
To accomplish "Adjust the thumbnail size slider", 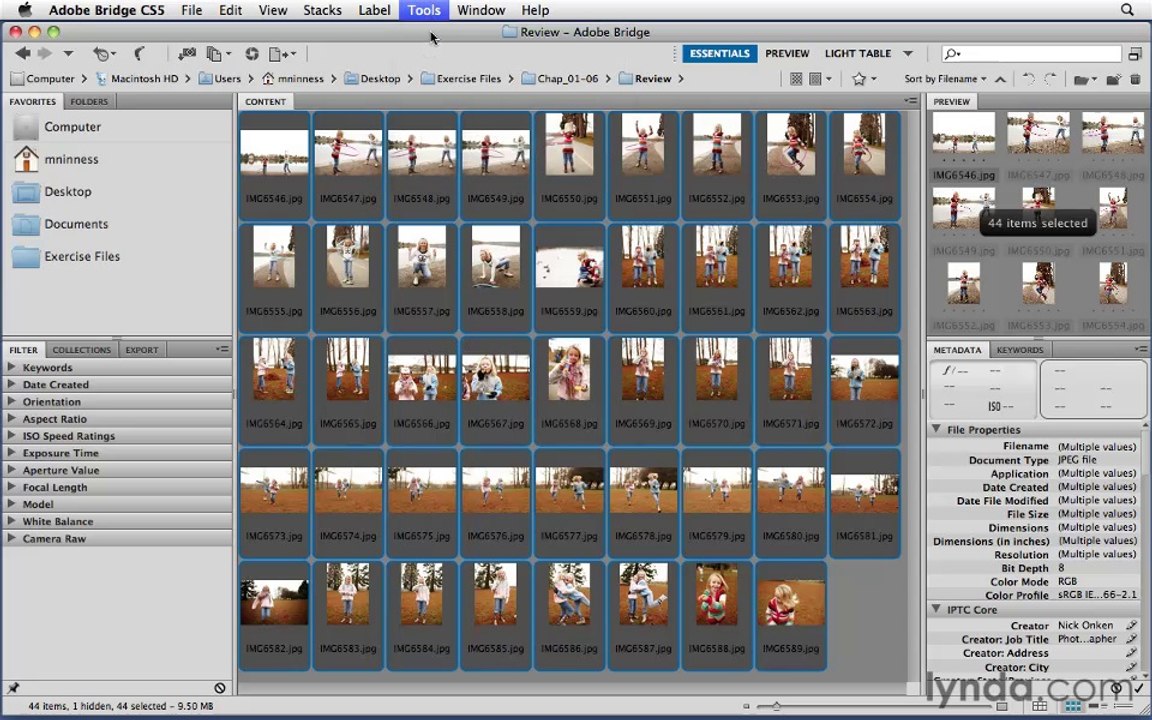I will tap(776, 706).
